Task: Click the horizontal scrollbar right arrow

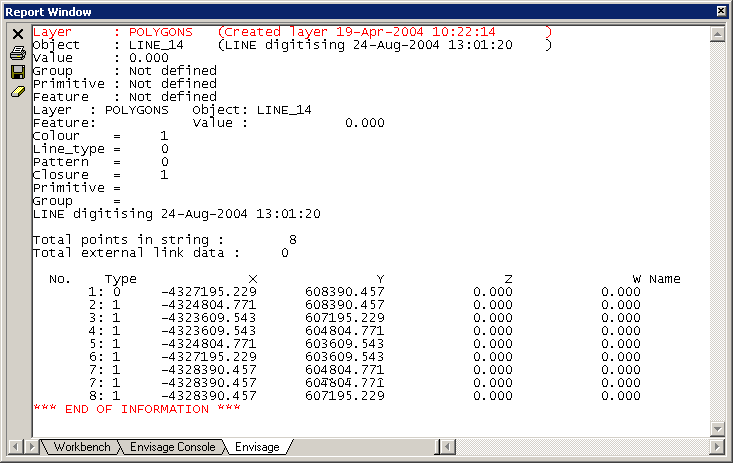Action: [717, 447]
